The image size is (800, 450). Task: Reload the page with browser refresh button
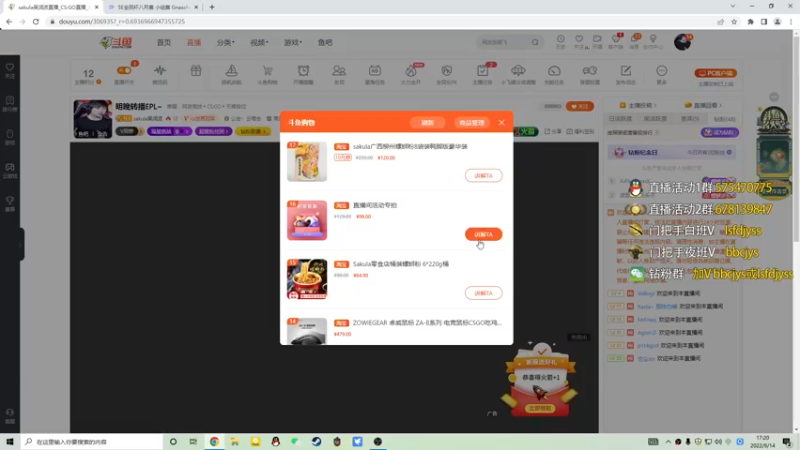pos(36,21)
